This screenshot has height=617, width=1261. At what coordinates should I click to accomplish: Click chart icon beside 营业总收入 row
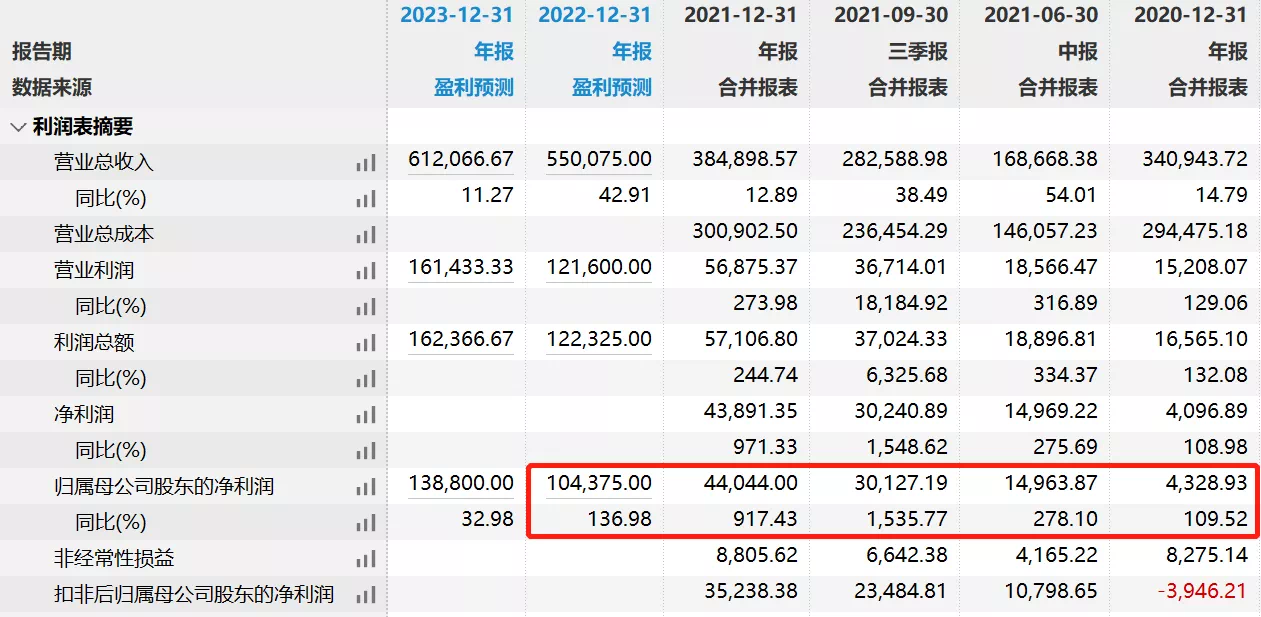[x=366, y=163]
